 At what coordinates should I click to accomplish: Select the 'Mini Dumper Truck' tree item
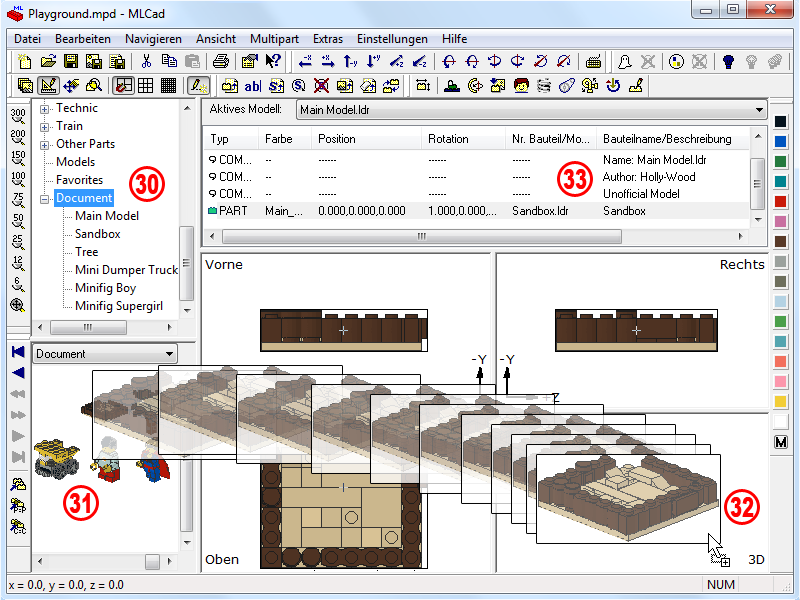click(x=126, y=270)
